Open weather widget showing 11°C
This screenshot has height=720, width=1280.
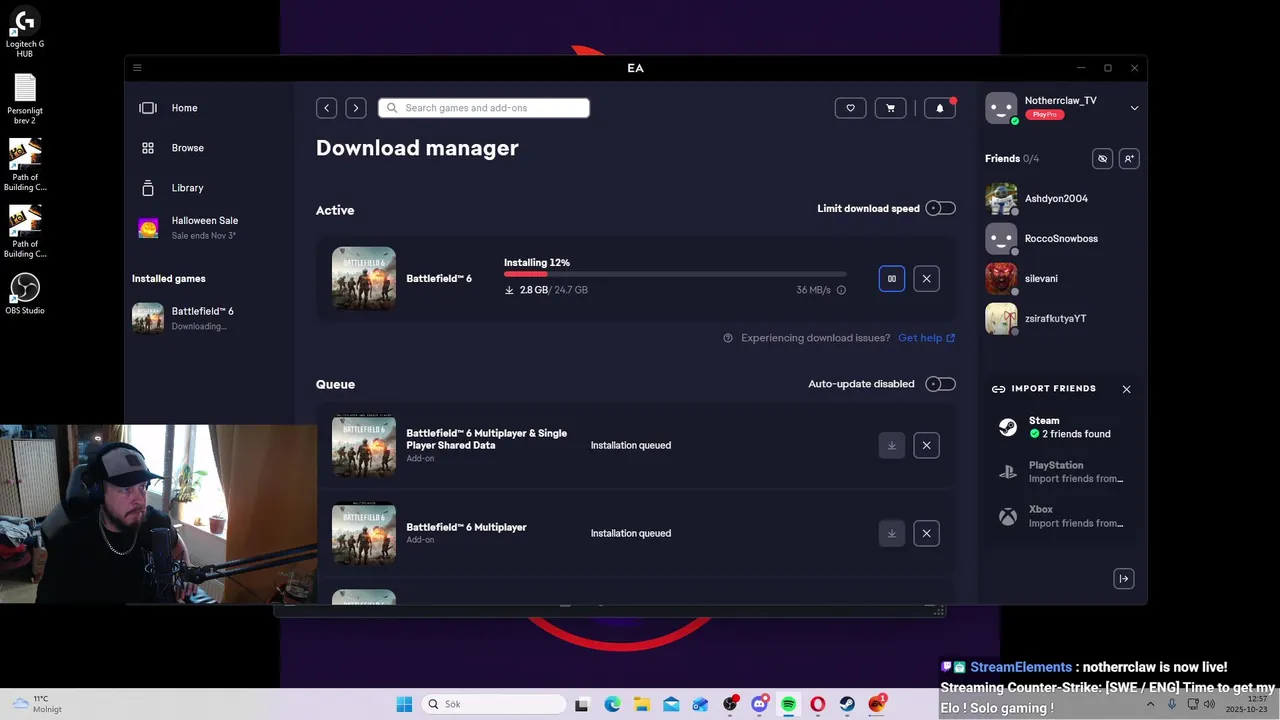[x=36, y=704]
